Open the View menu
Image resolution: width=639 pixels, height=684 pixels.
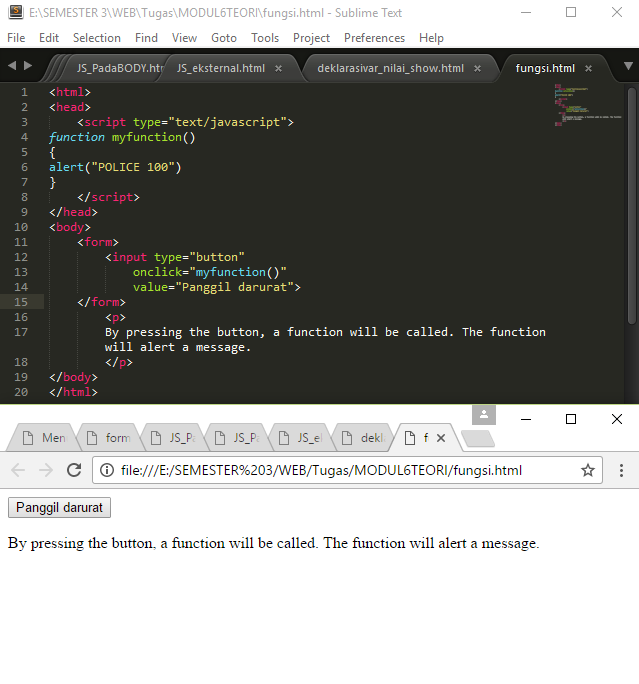click(184, 38)
